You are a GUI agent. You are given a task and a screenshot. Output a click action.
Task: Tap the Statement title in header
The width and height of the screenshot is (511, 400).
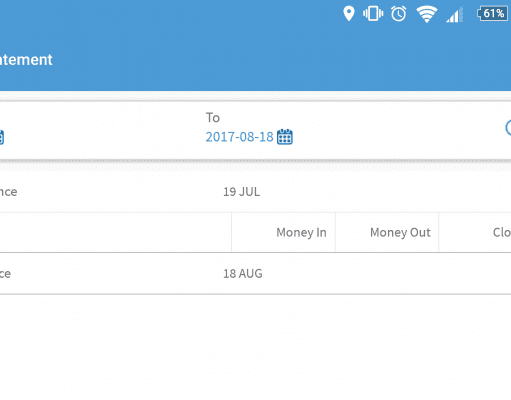26,60
